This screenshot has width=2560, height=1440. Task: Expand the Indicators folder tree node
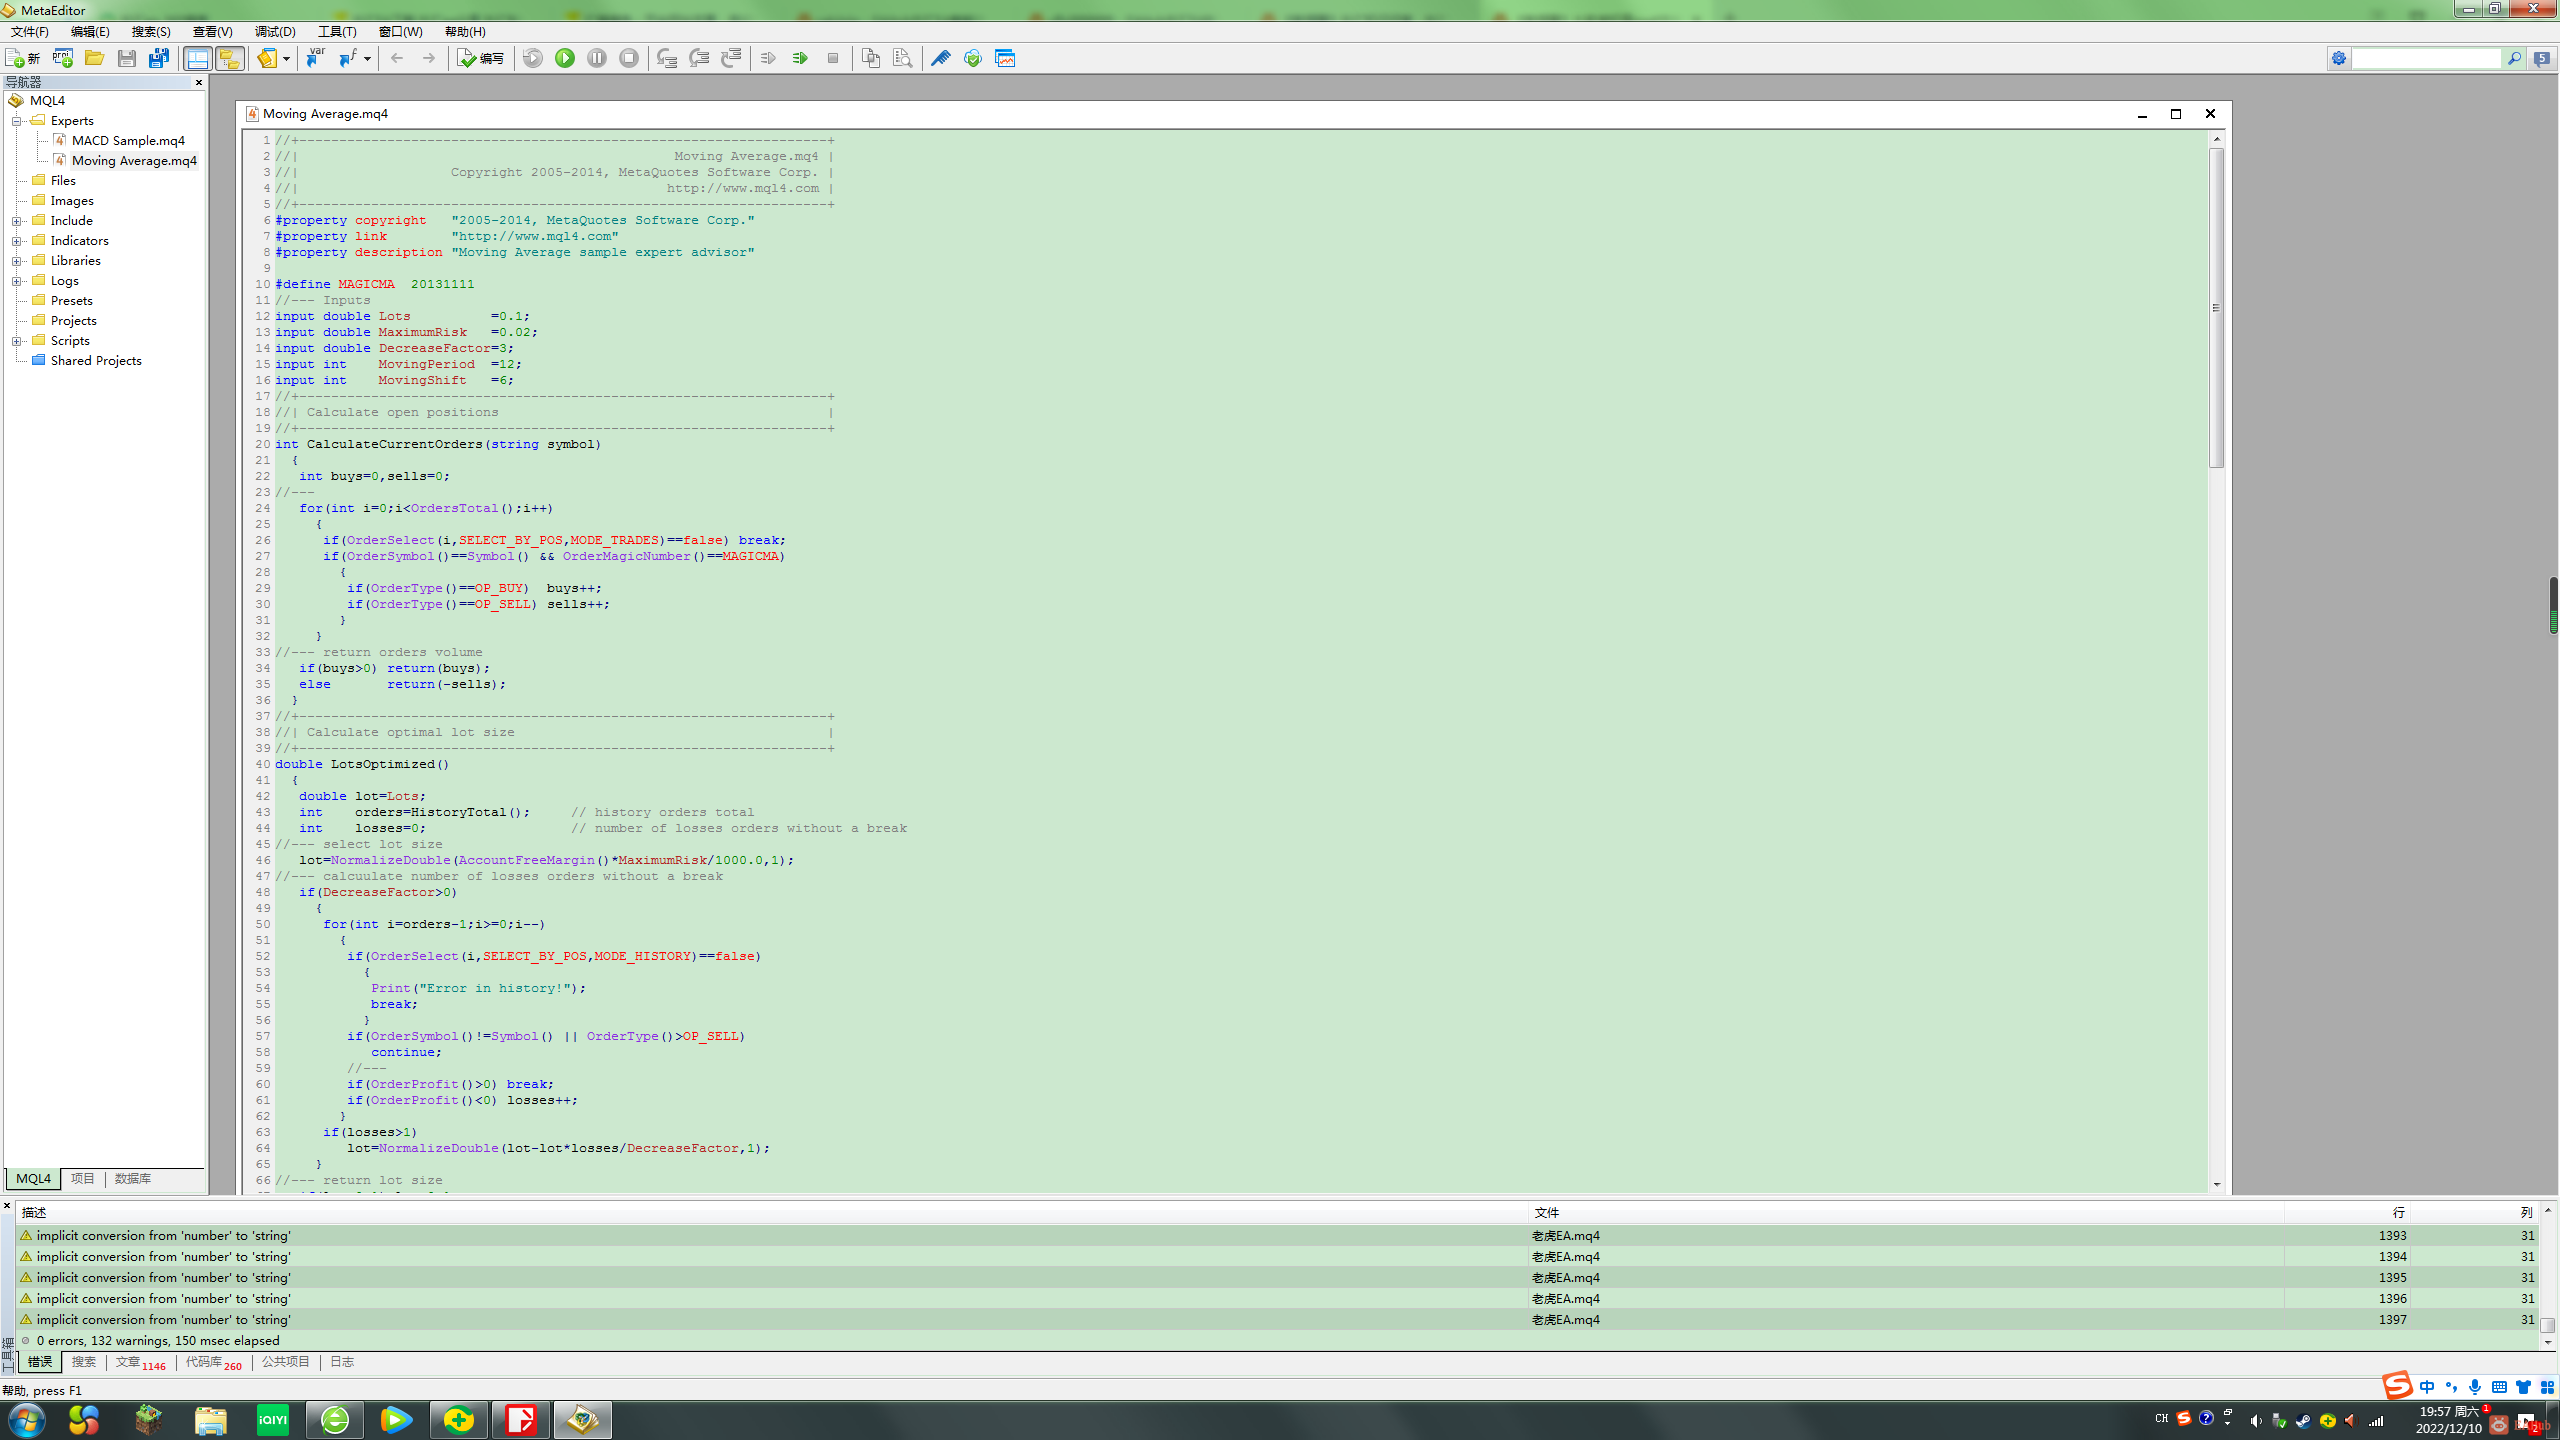[x=17, y=241]
